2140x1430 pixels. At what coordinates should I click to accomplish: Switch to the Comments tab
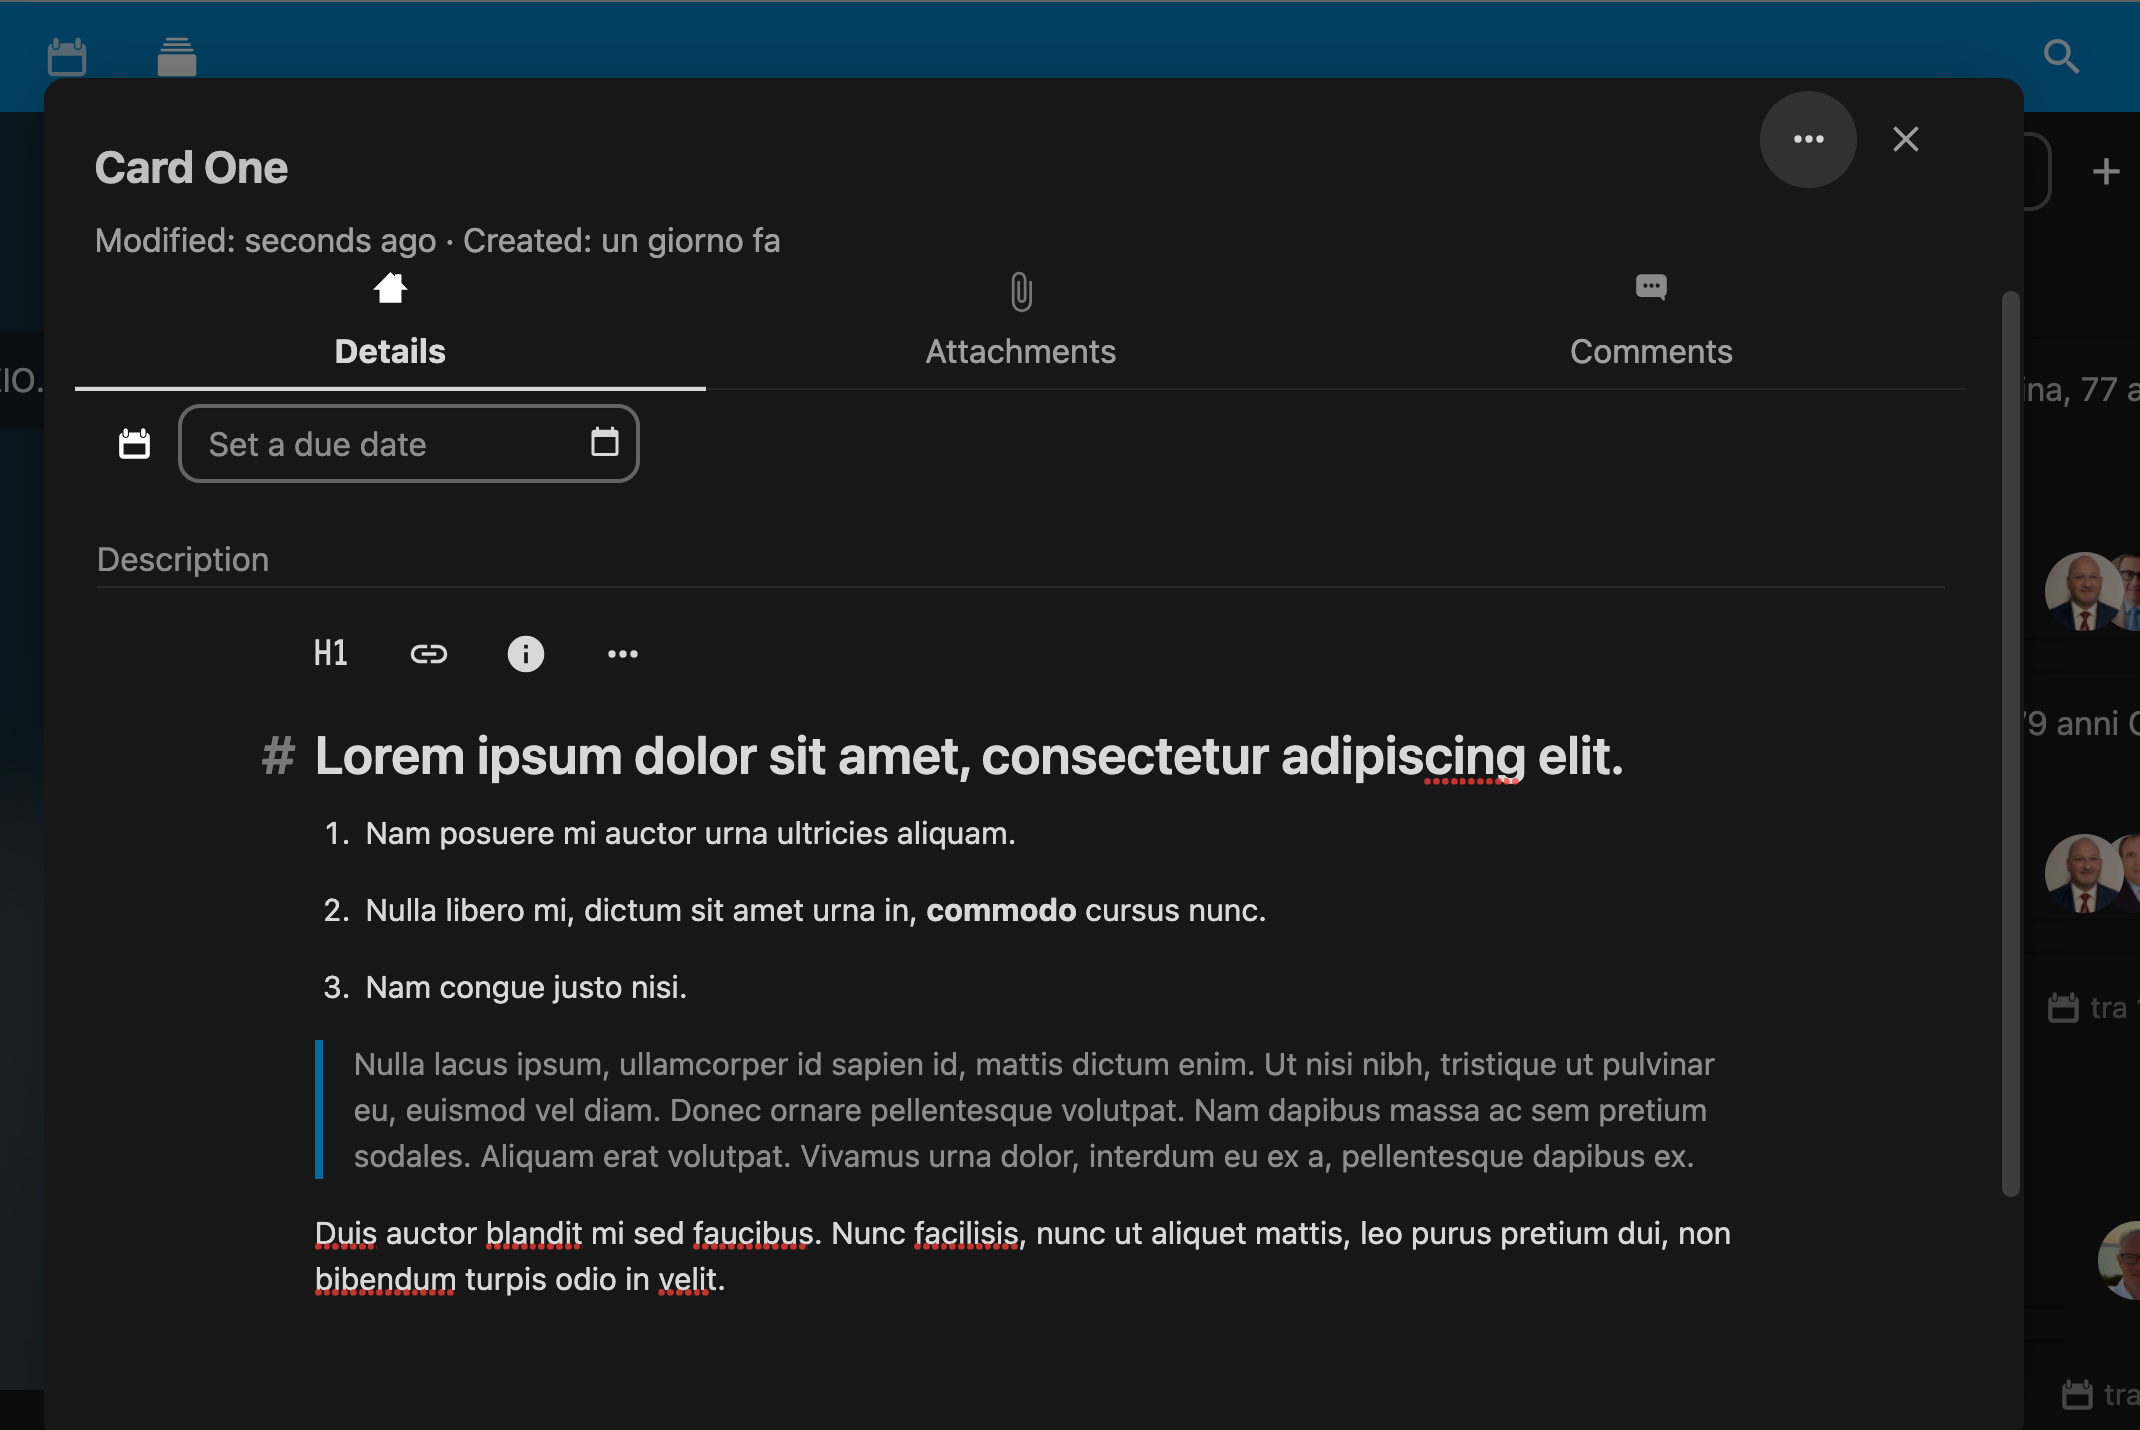point(1650,351)
